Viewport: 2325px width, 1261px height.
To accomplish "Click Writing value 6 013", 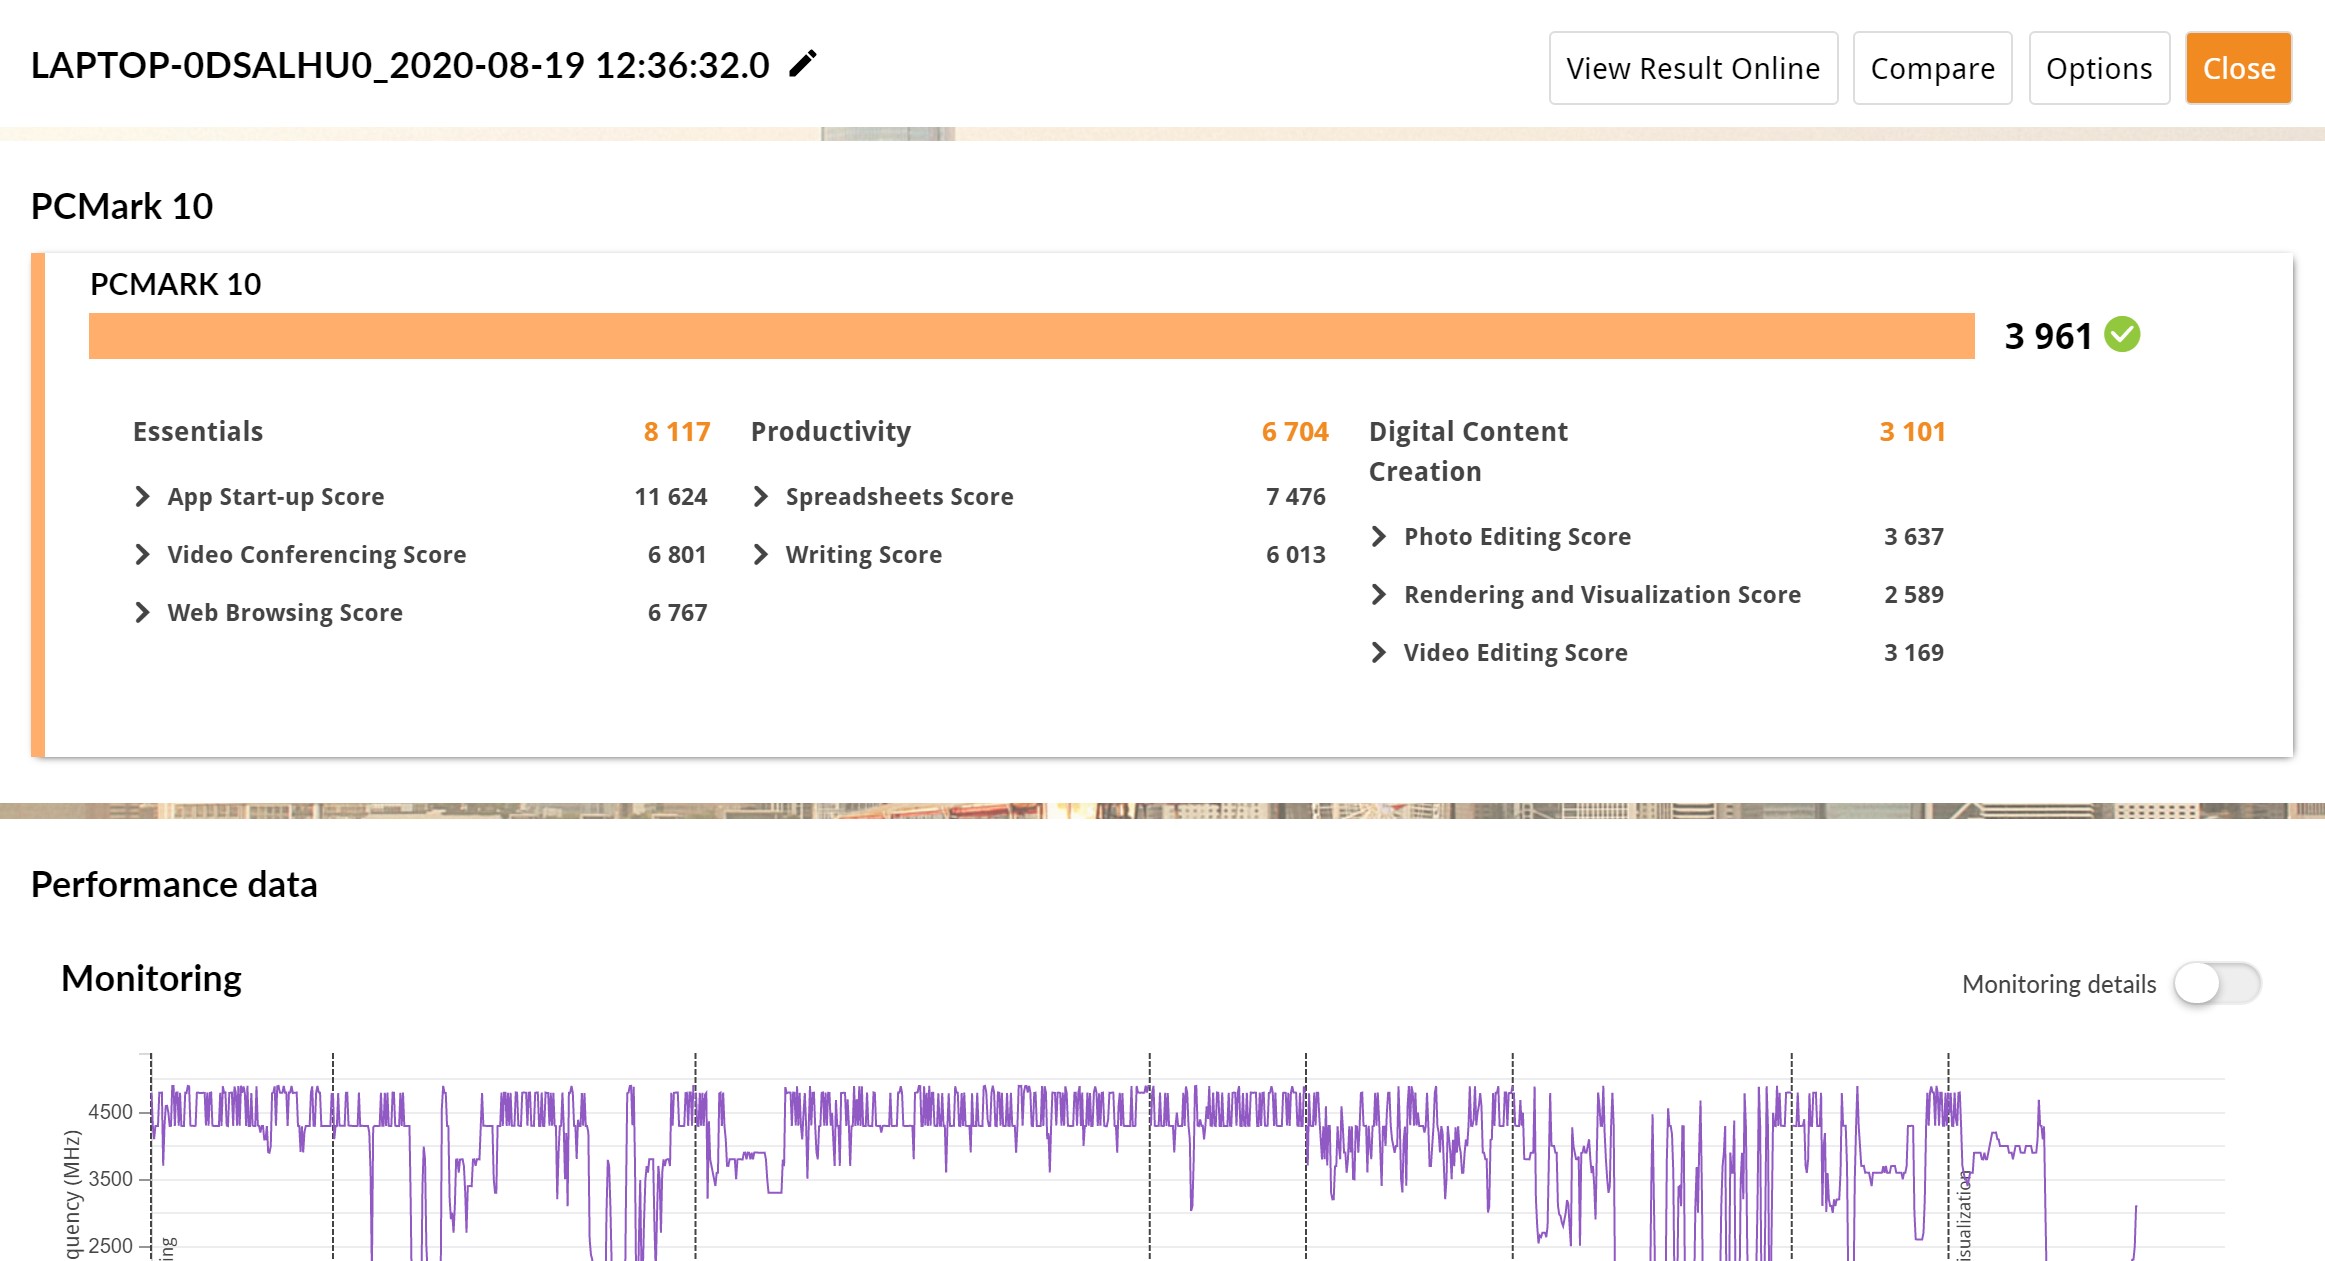I will click(1296, 554).
